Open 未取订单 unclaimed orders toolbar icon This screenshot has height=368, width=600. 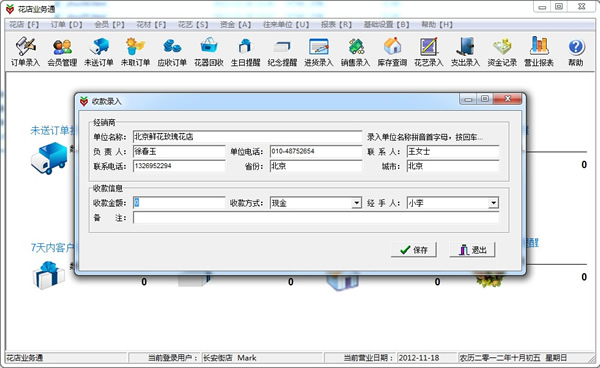(135, 52)
